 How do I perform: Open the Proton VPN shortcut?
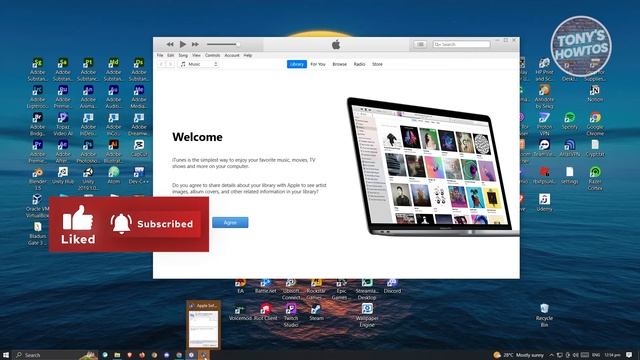544,124
